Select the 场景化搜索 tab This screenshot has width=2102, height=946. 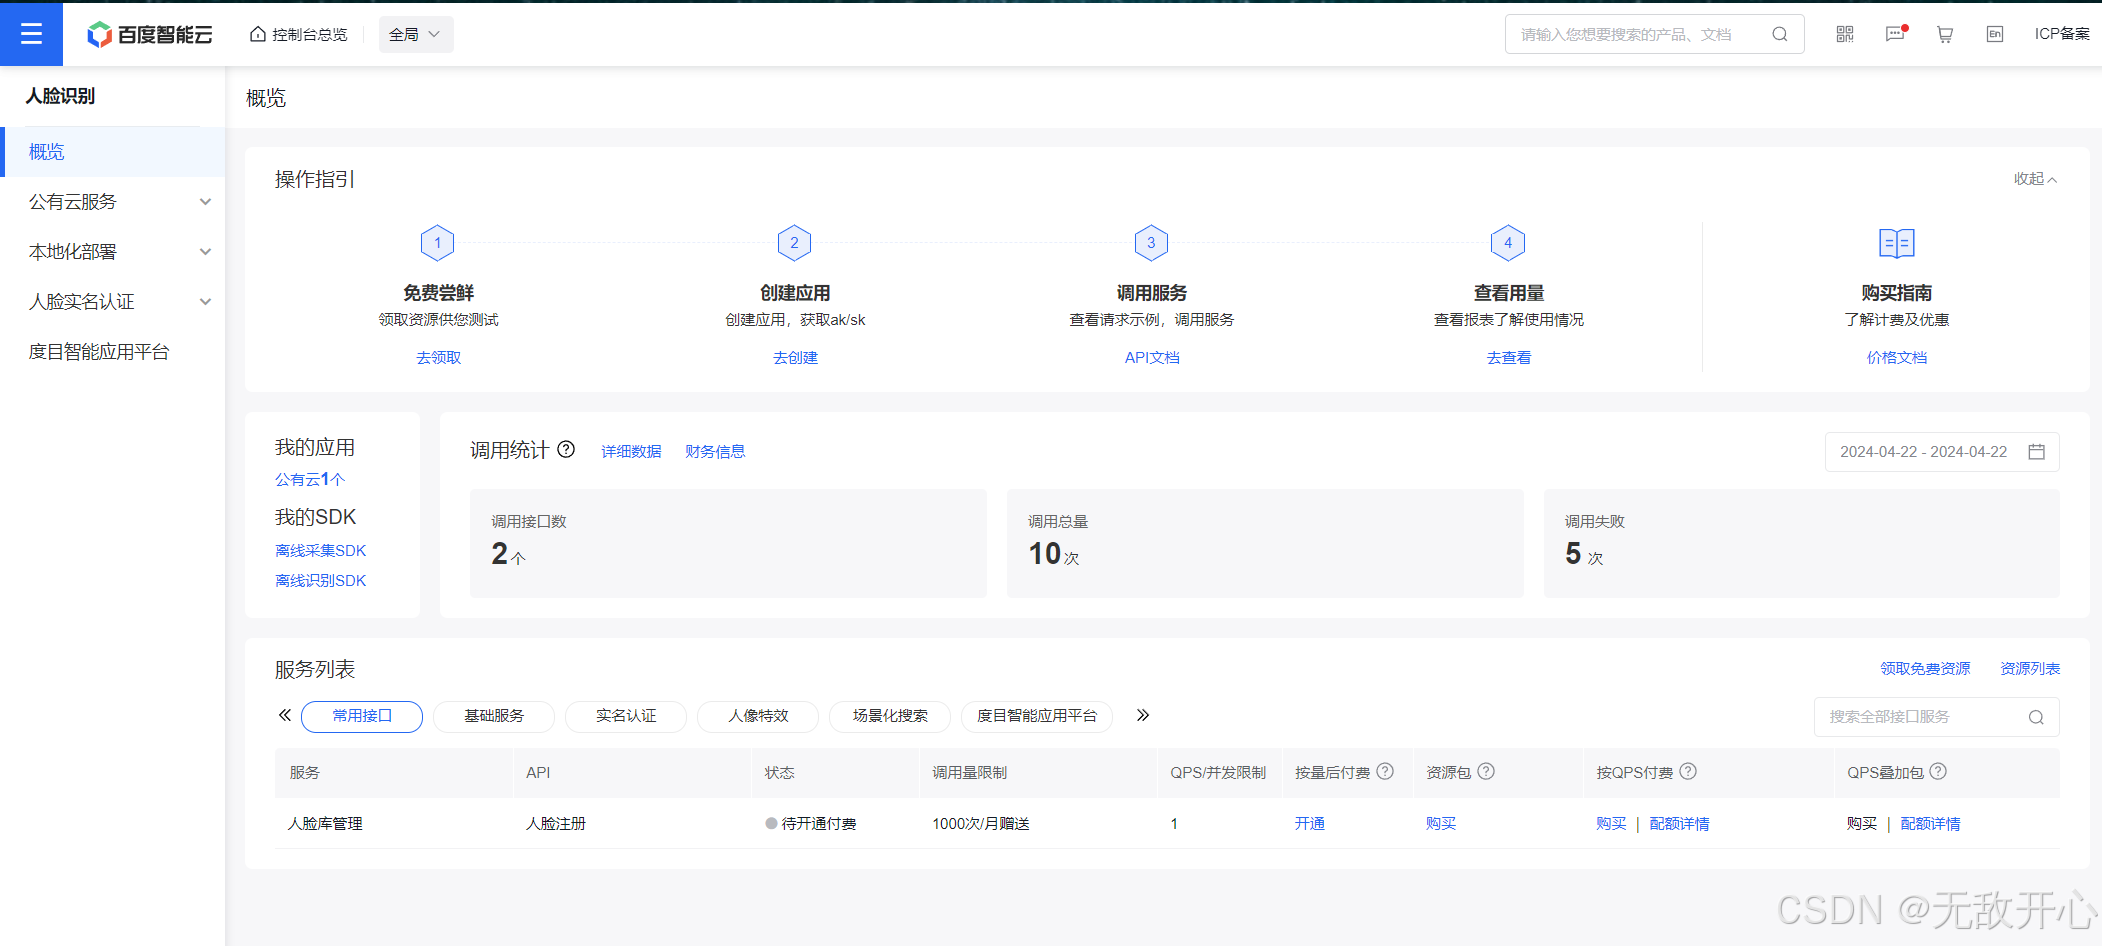(890, 716)
